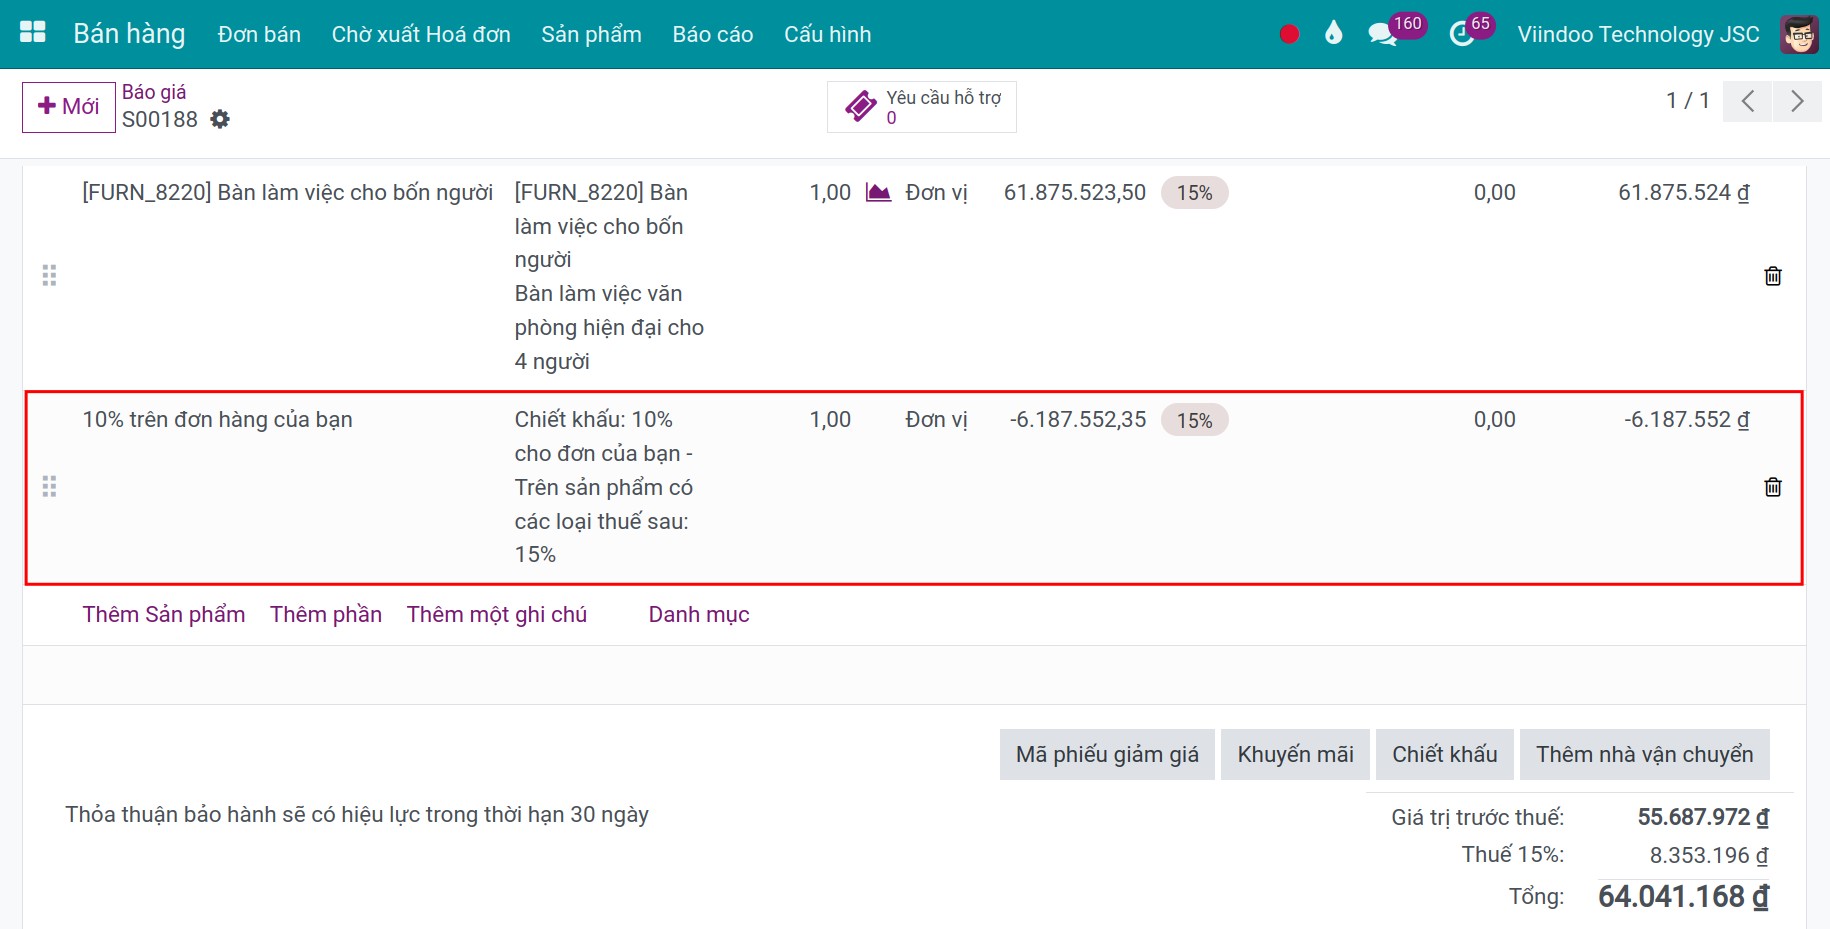Viewport: 1830px width, 929px height.
Task: Click the Bán hàng app title
Action: (129, 34)
